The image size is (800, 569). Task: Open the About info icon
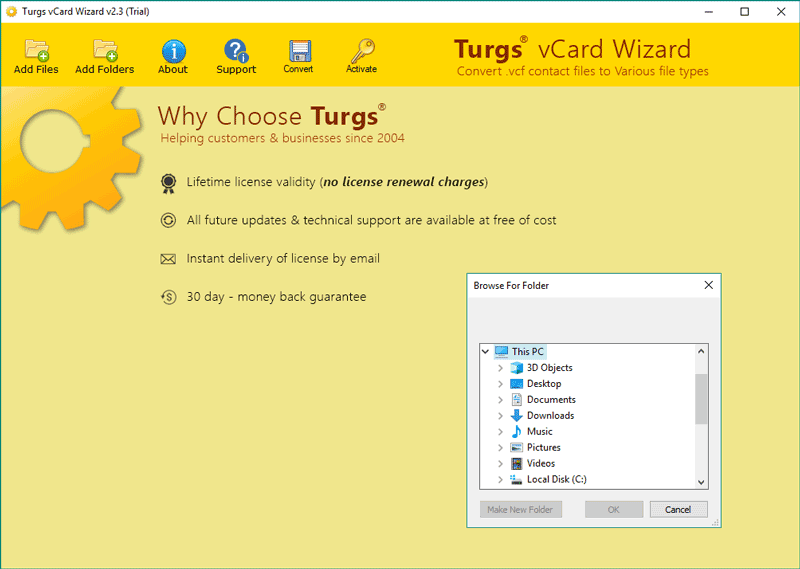pos(173,51)
